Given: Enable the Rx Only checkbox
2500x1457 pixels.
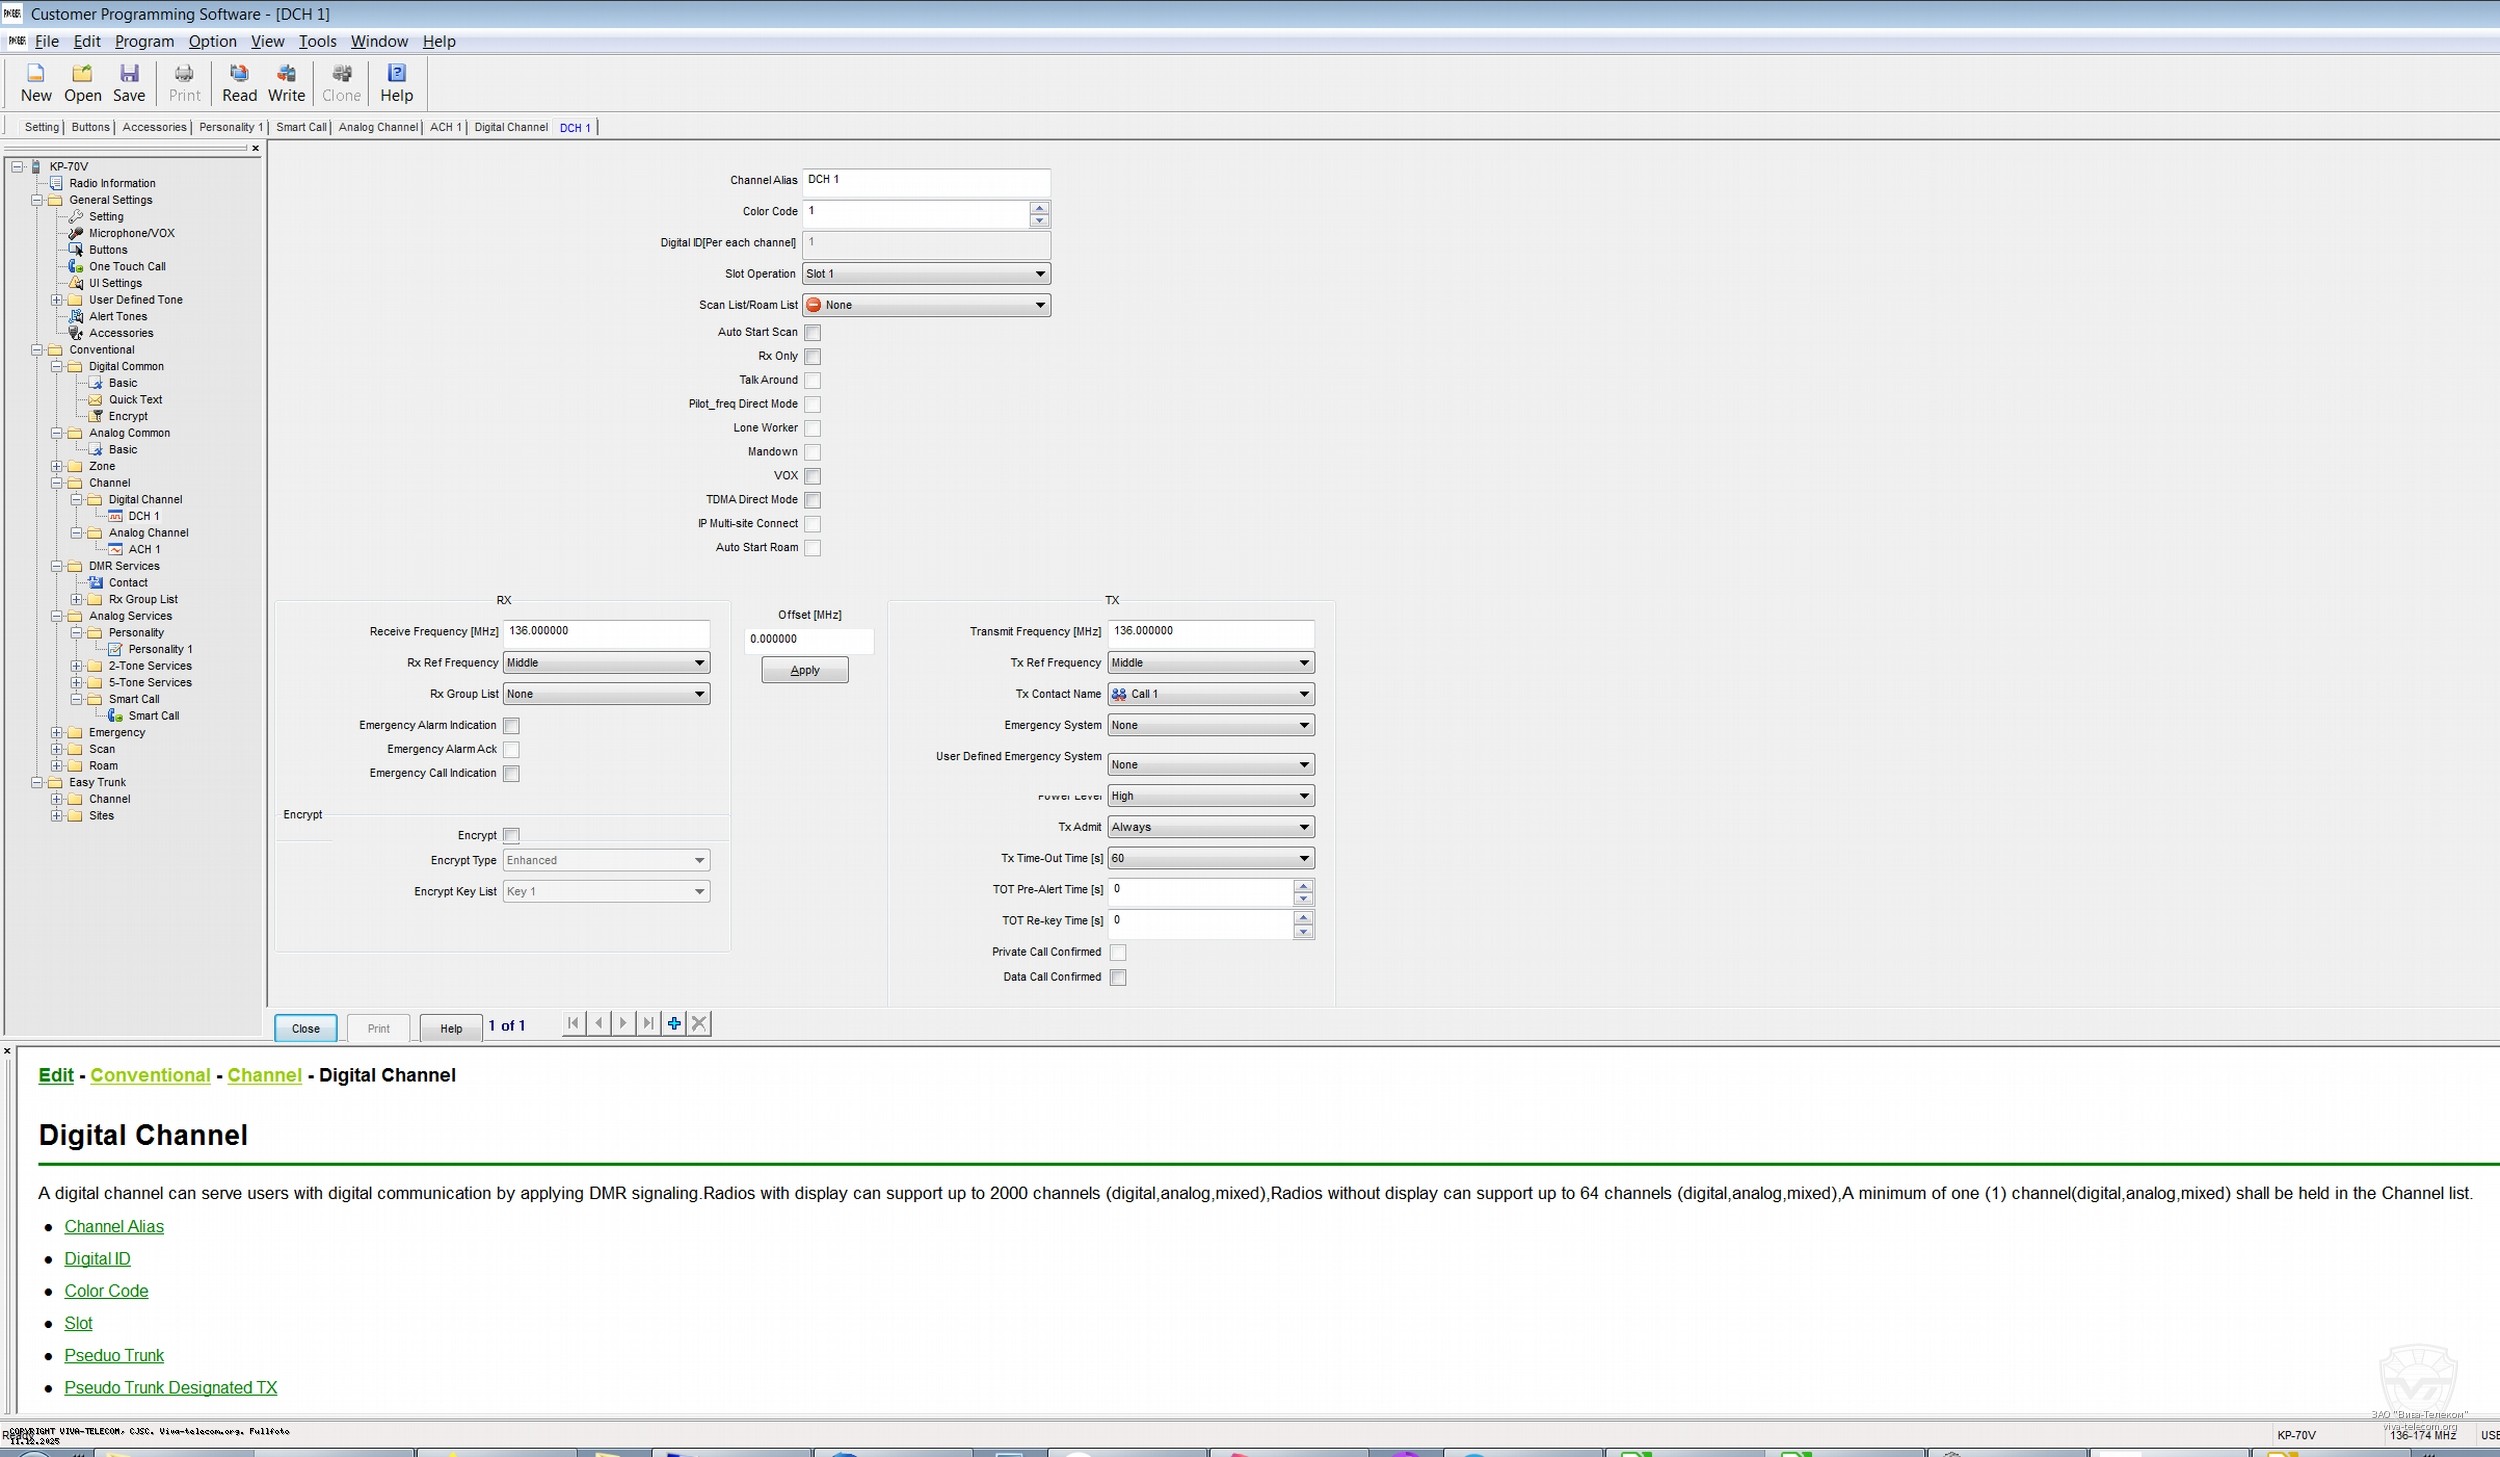Looking at the screenshot, I should point(813,357).
